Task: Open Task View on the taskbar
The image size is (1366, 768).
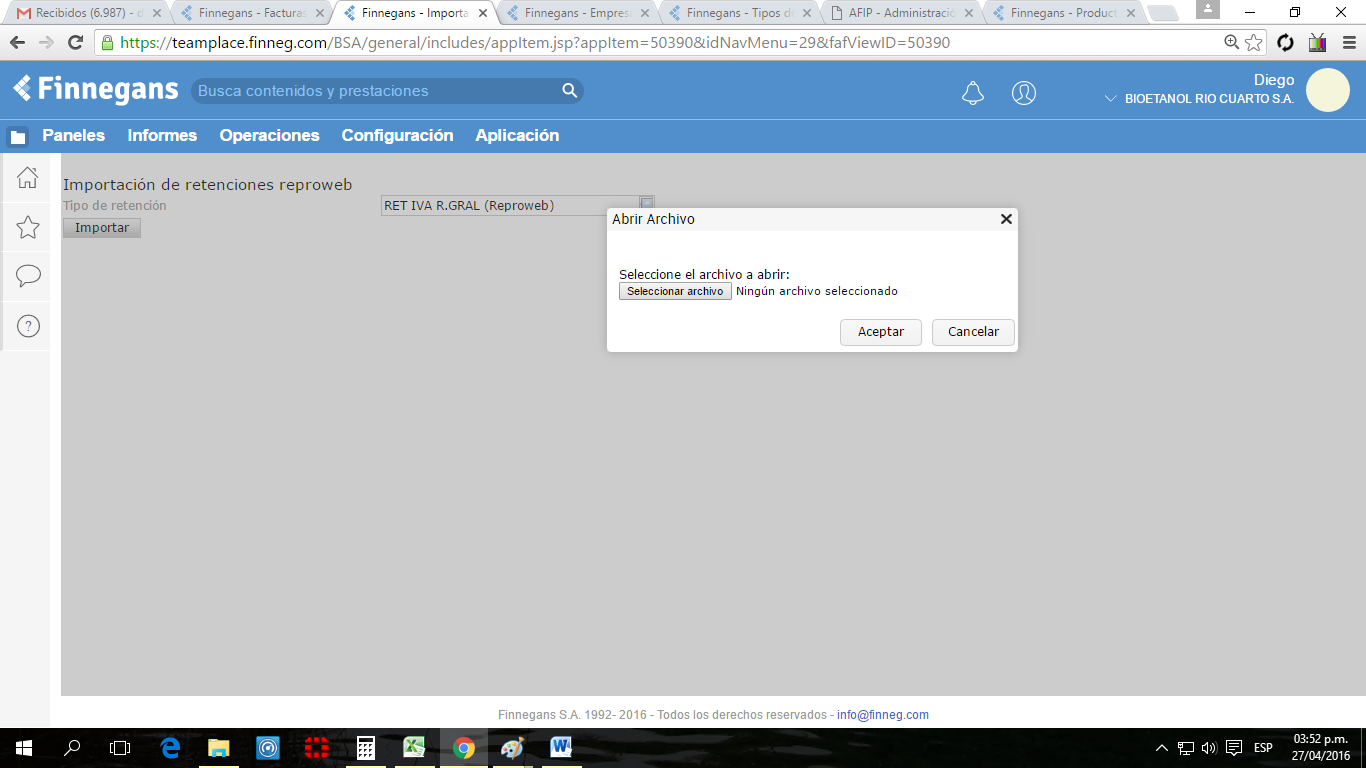Action: 120,748
